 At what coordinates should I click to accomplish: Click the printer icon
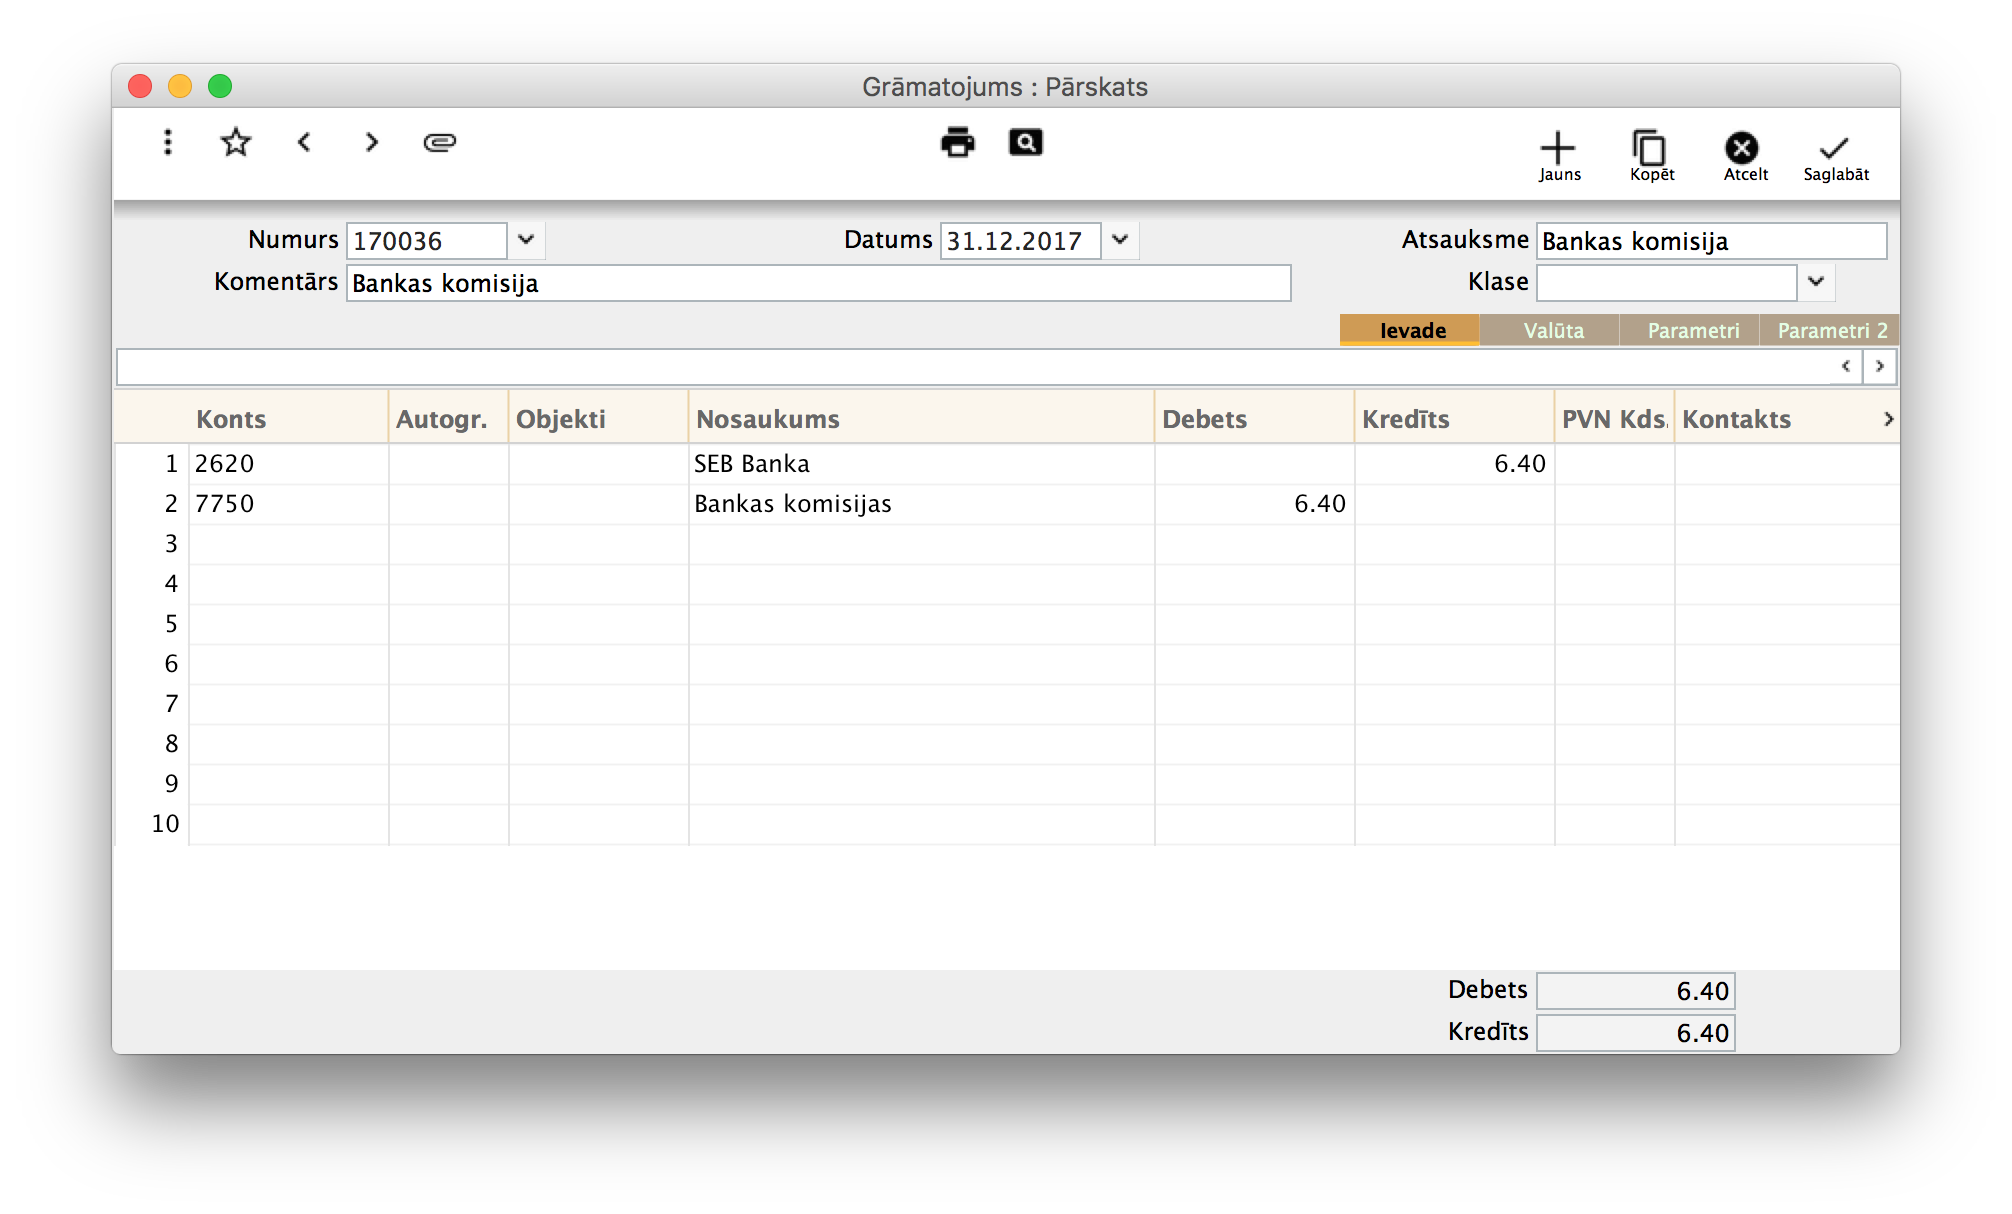pyautogui.click(x=957, y=143)
